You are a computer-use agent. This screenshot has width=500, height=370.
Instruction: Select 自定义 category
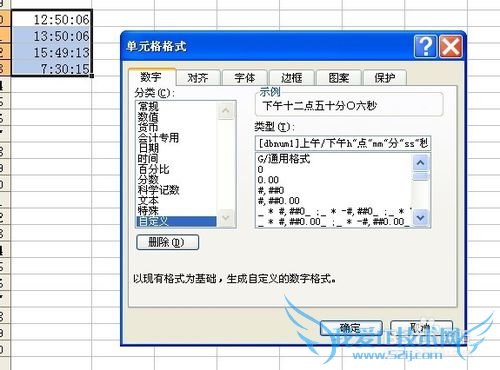[x=177, y=221]
